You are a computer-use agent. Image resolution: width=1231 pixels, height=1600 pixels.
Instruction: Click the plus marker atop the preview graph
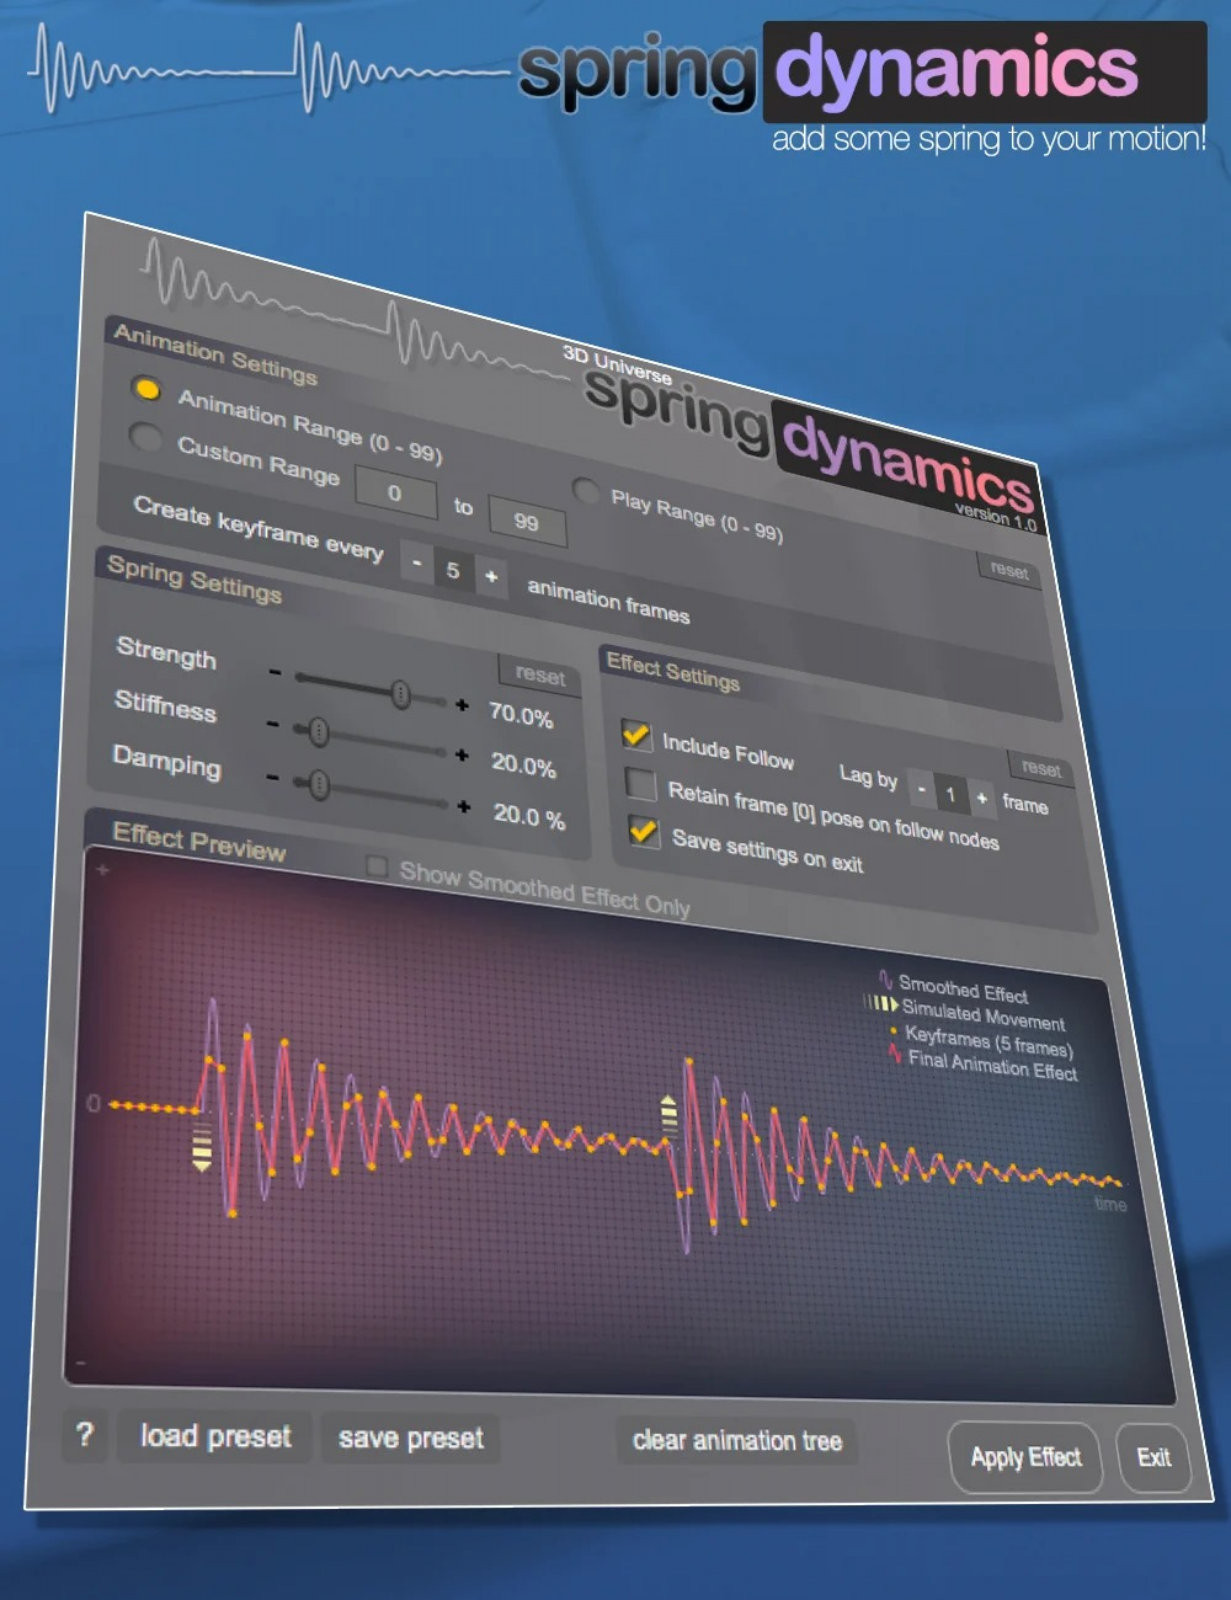(103, 870)
